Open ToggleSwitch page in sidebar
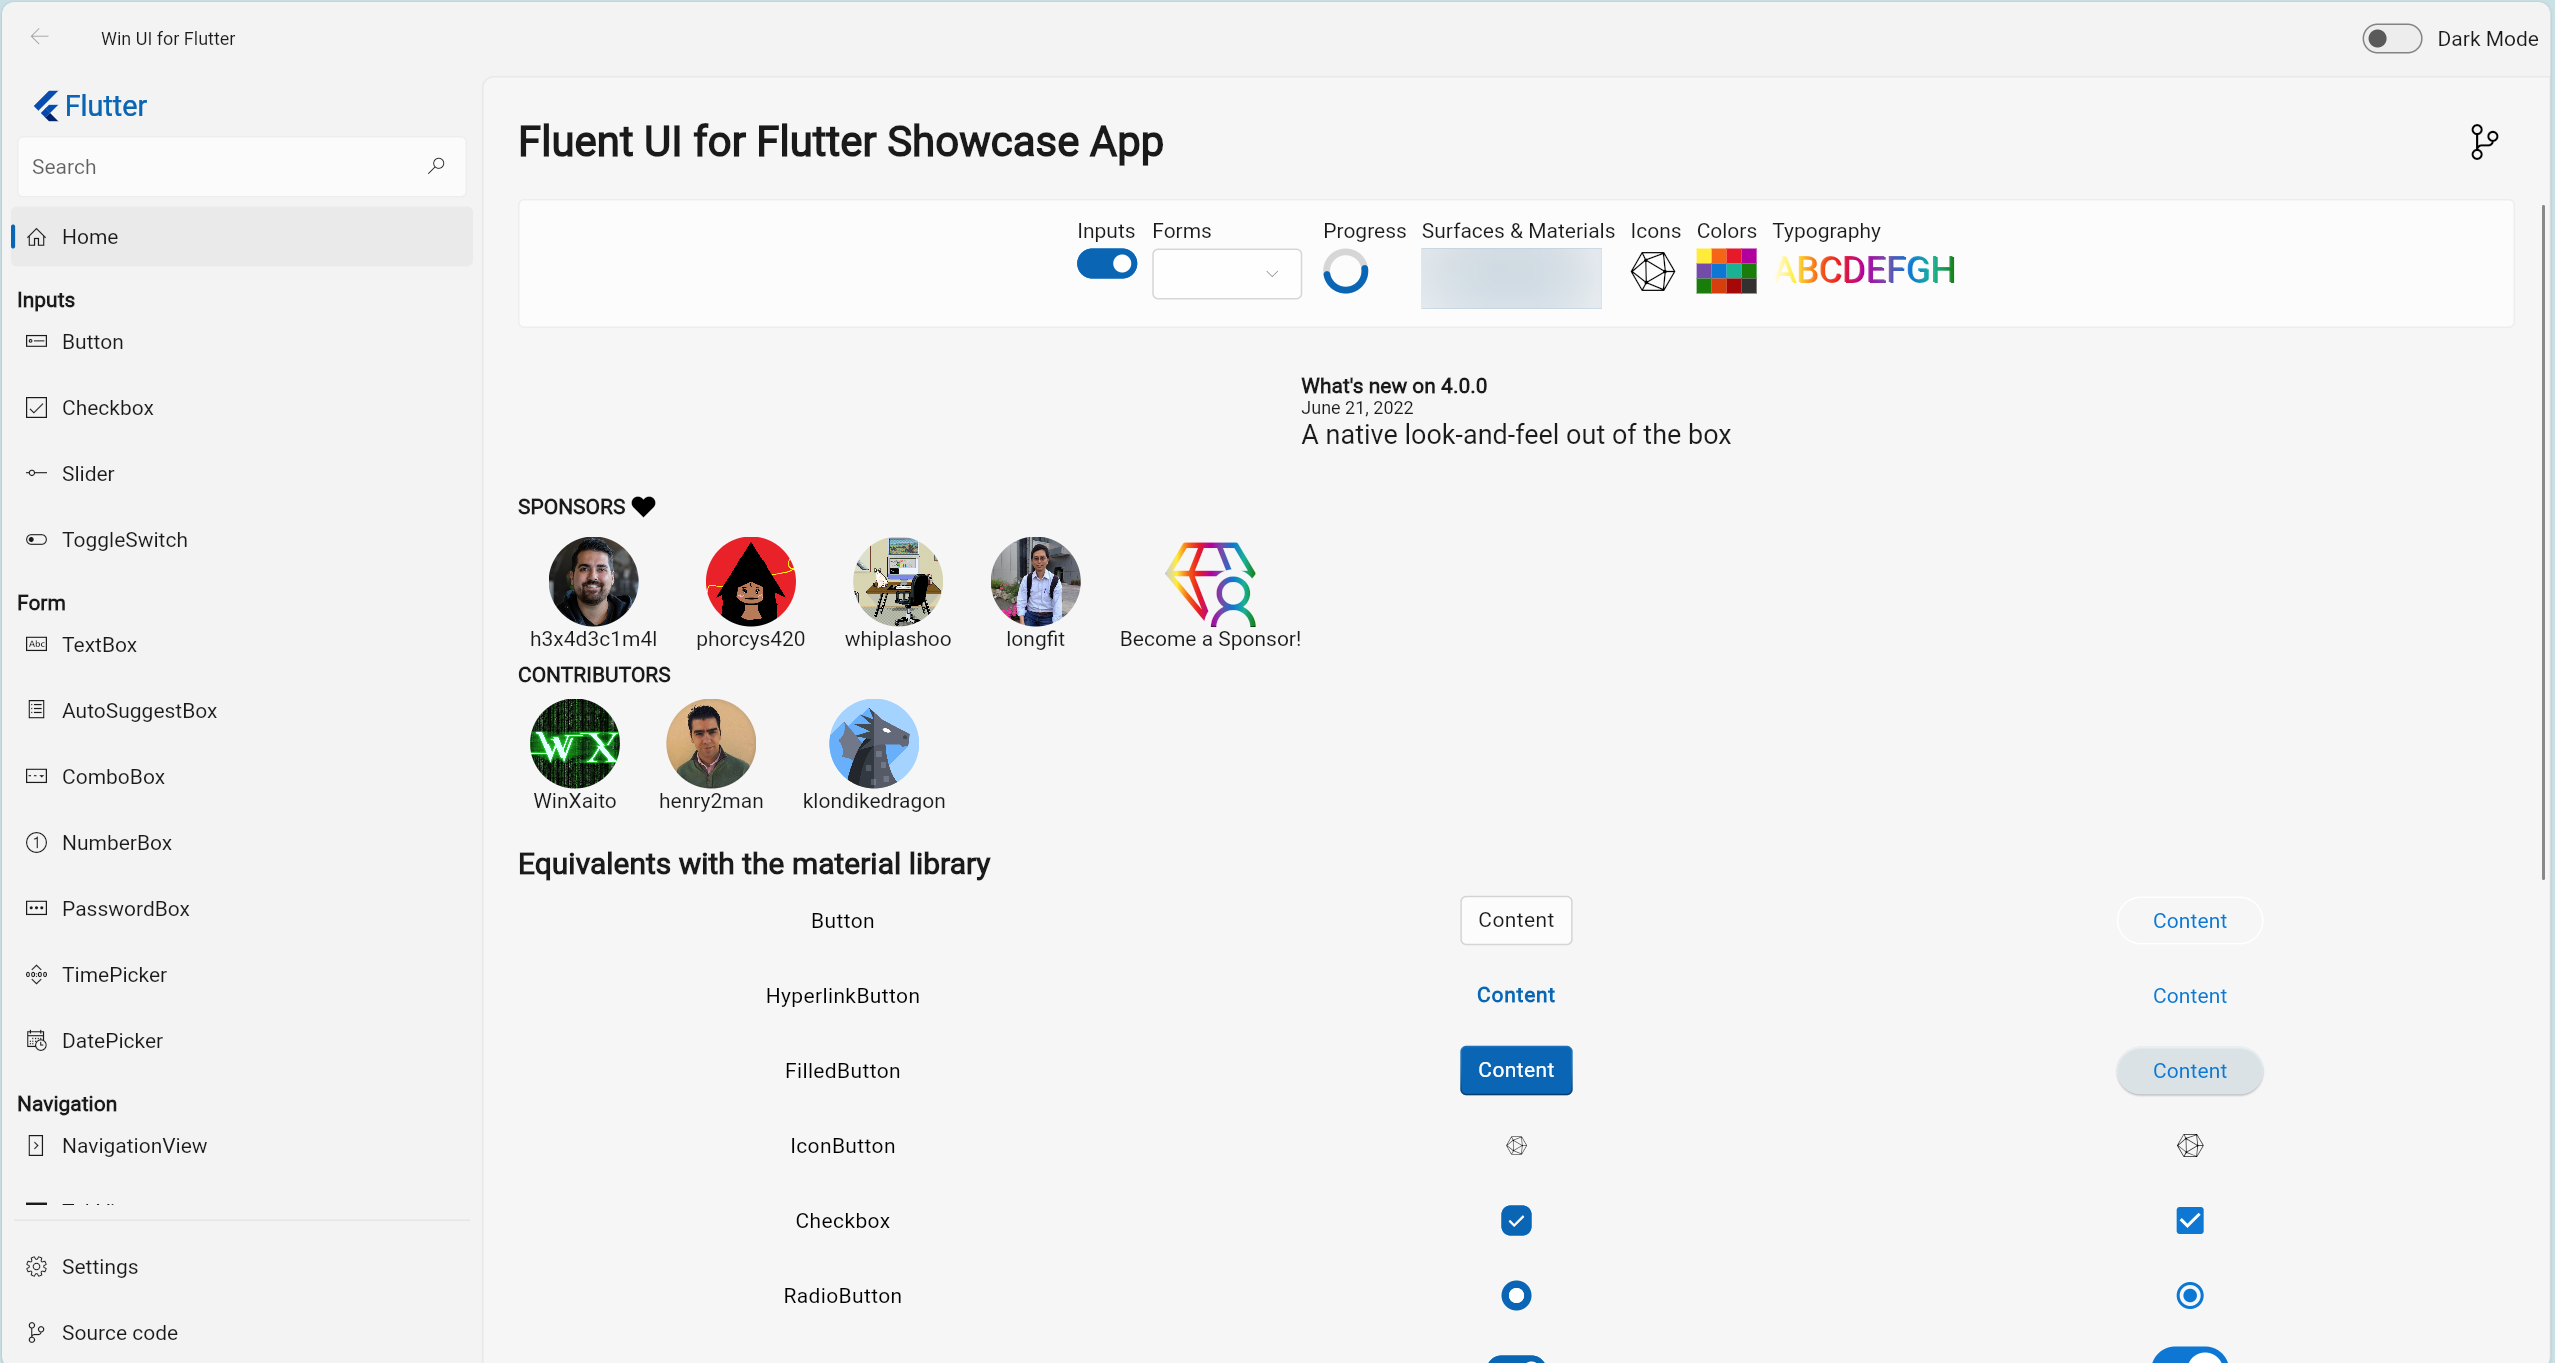The height and width of the screenshot is (1363, 2555). click(242, 539)
